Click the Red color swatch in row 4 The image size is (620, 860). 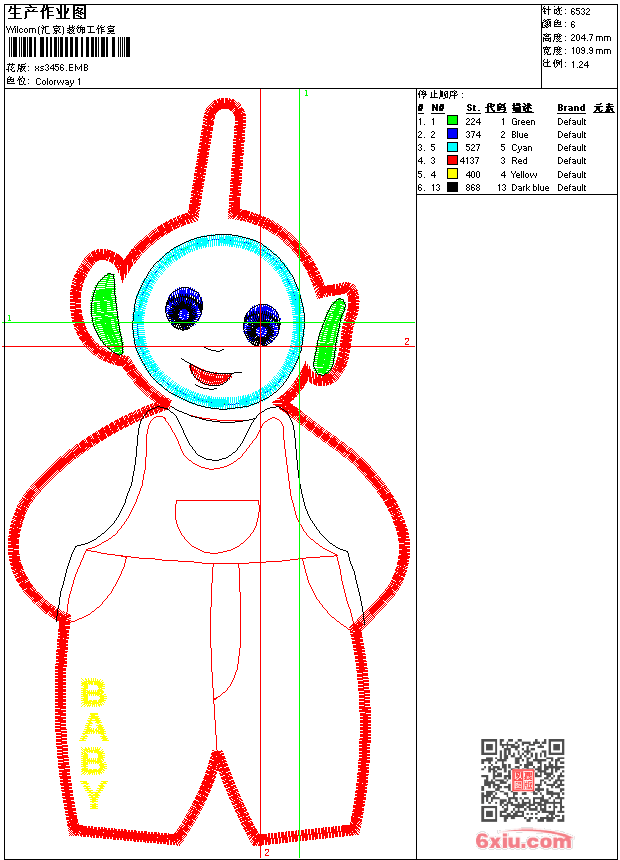pos(452,160)
